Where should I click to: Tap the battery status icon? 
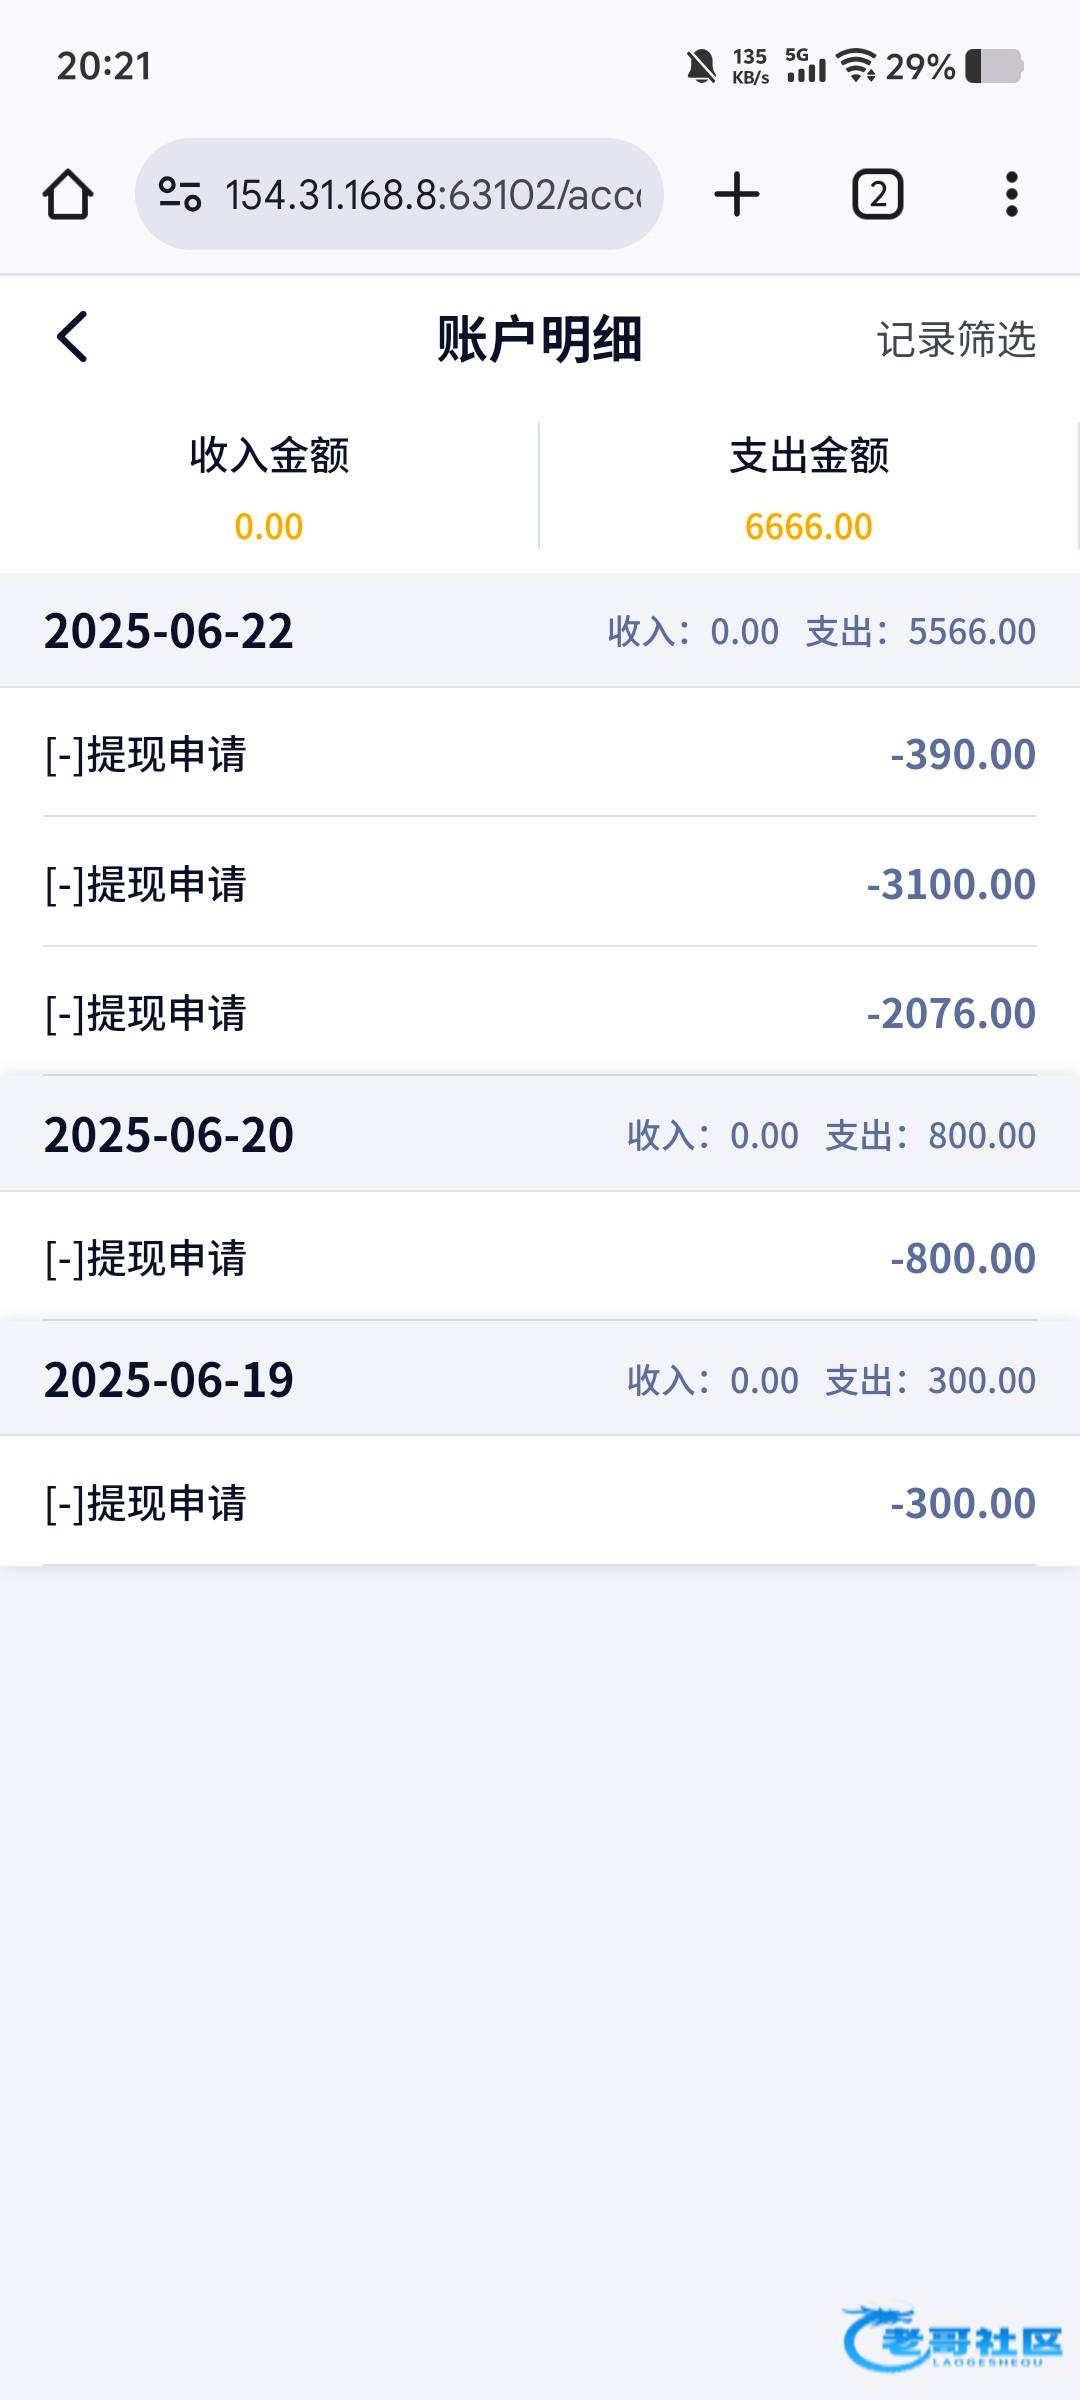pyautogui.click(x=994, y=67)
